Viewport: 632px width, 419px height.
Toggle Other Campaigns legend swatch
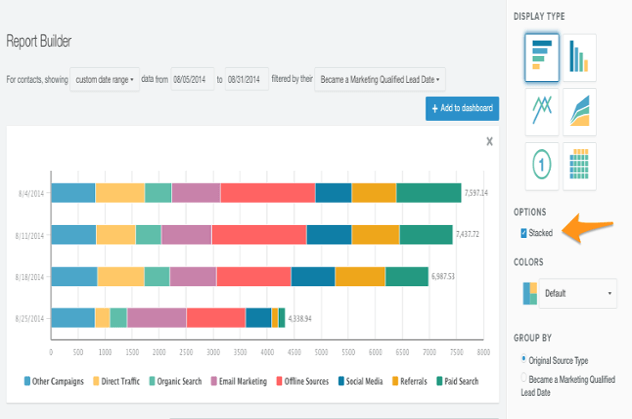point(27,381)
